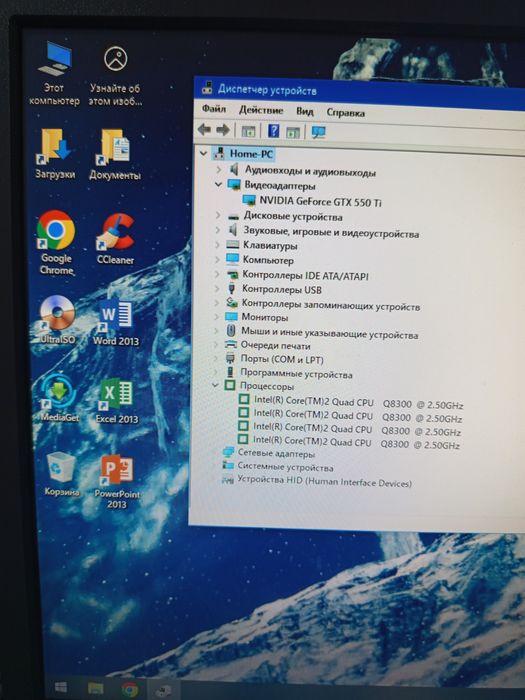Screen dimensions: 525x700
Task: Click the Диспетчер устройств title bar
Action: (359, 92)
